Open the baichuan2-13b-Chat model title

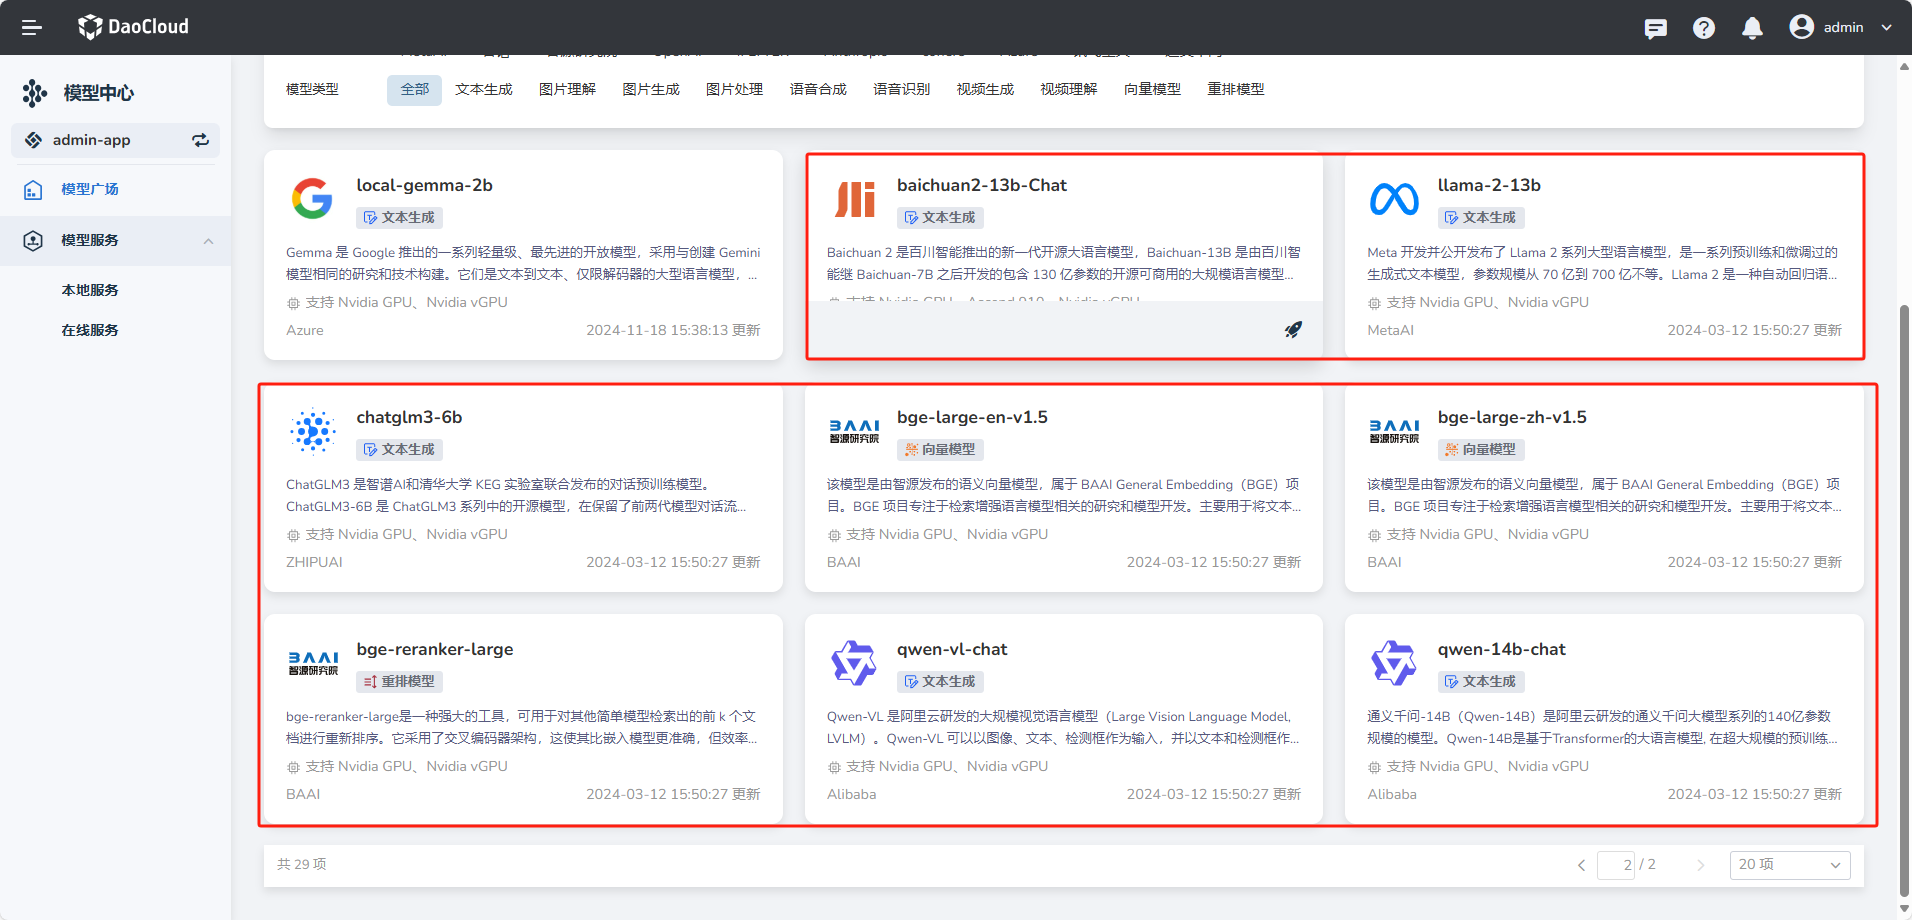coord(981,185)
